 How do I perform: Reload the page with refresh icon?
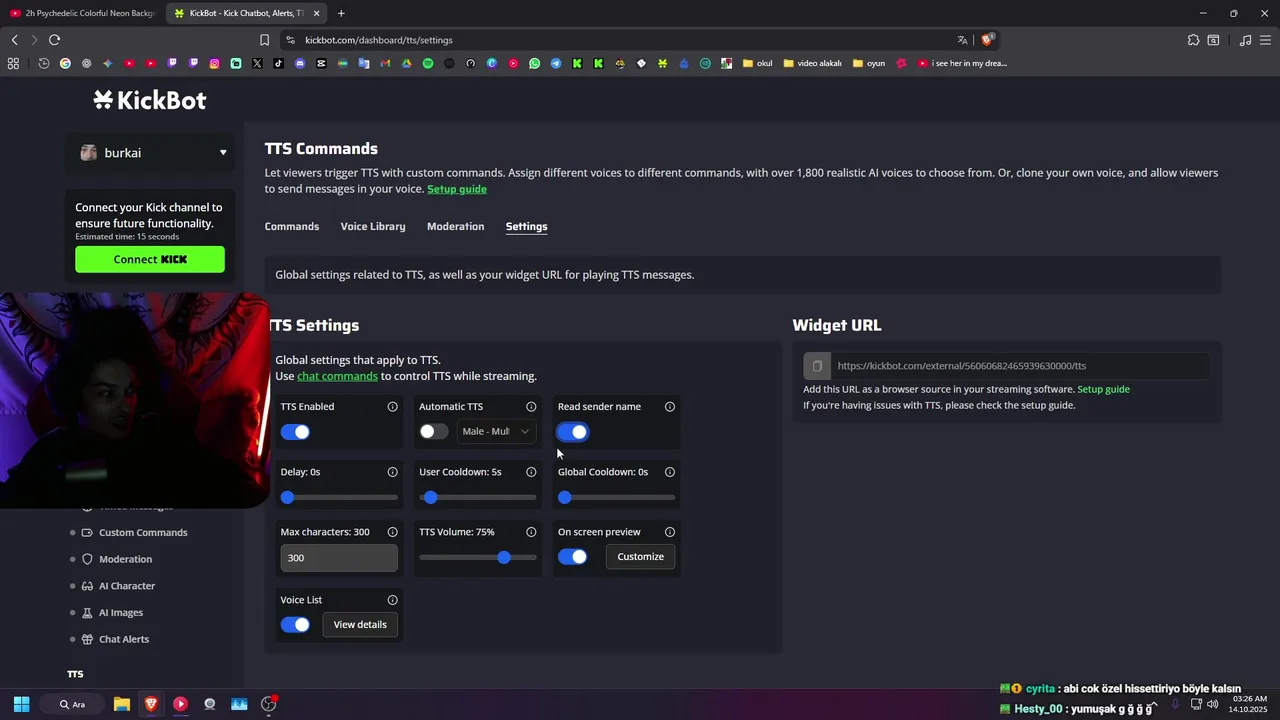[x=54, y=40]
